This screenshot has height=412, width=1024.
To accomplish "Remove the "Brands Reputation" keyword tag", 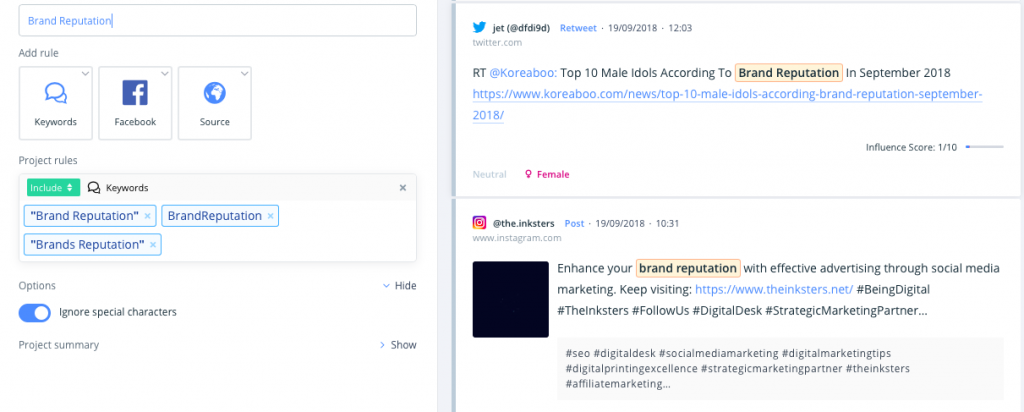I will (x=152, y=245).
